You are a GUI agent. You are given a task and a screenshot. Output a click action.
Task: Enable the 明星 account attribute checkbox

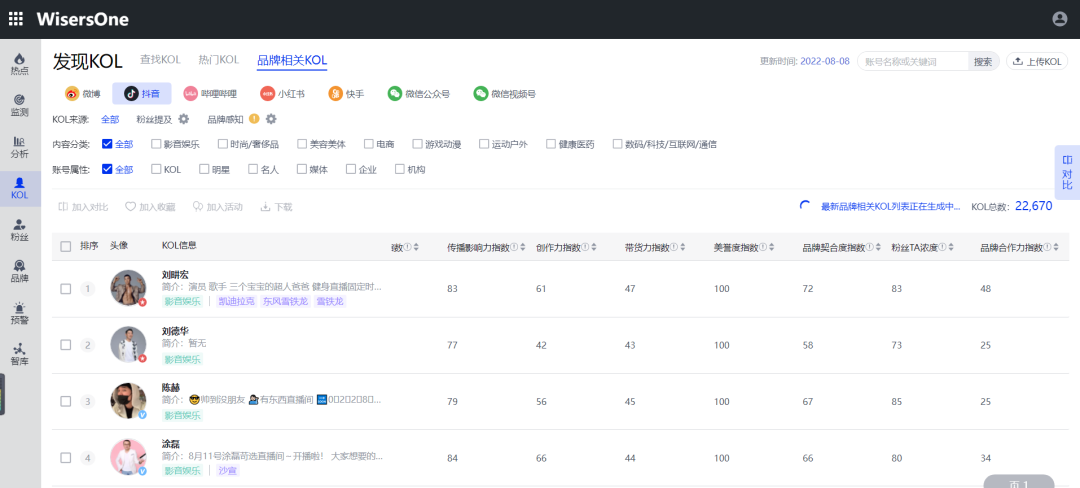[x=203, y=169]
